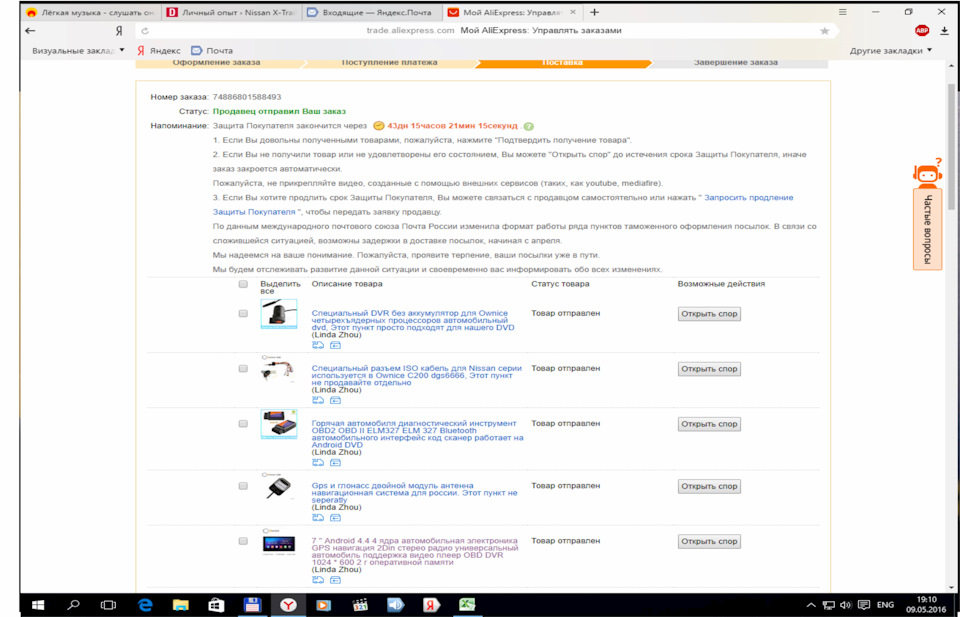Click the Adblock Plus extension icon
960x617 pixels.
(x=921, y=31)
